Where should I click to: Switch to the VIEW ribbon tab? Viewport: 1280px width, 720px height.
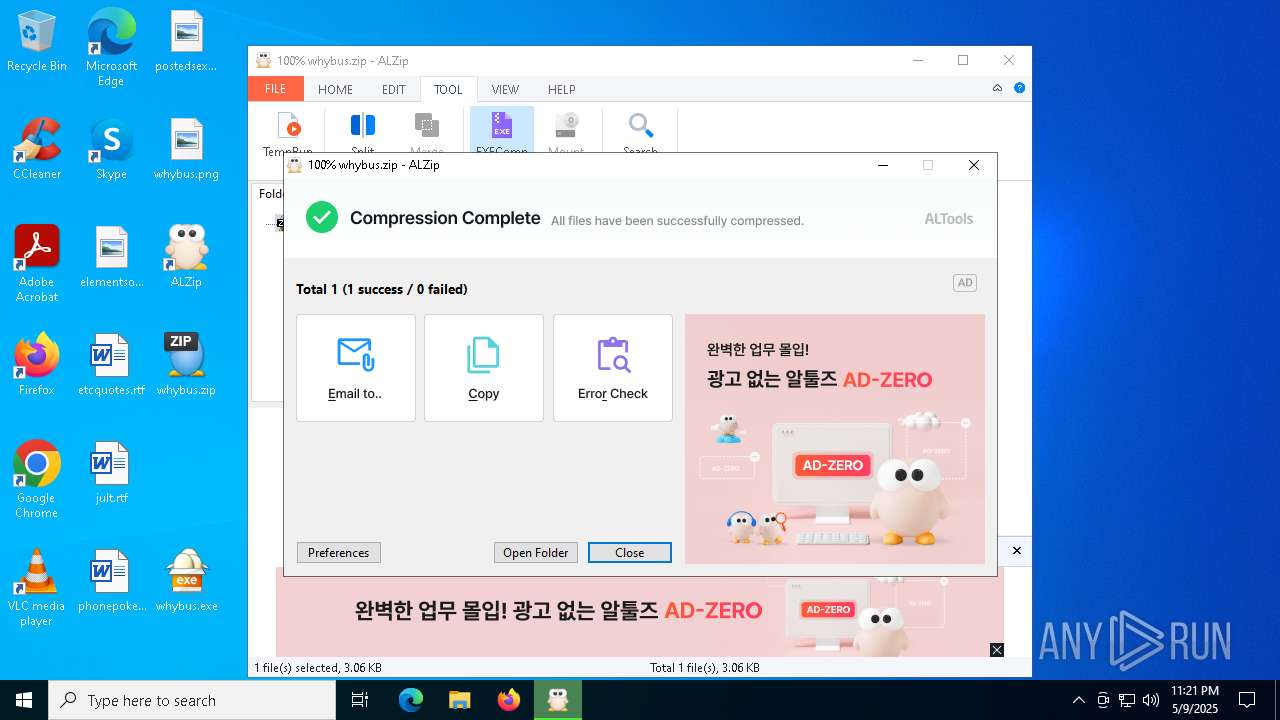[505, 89]
